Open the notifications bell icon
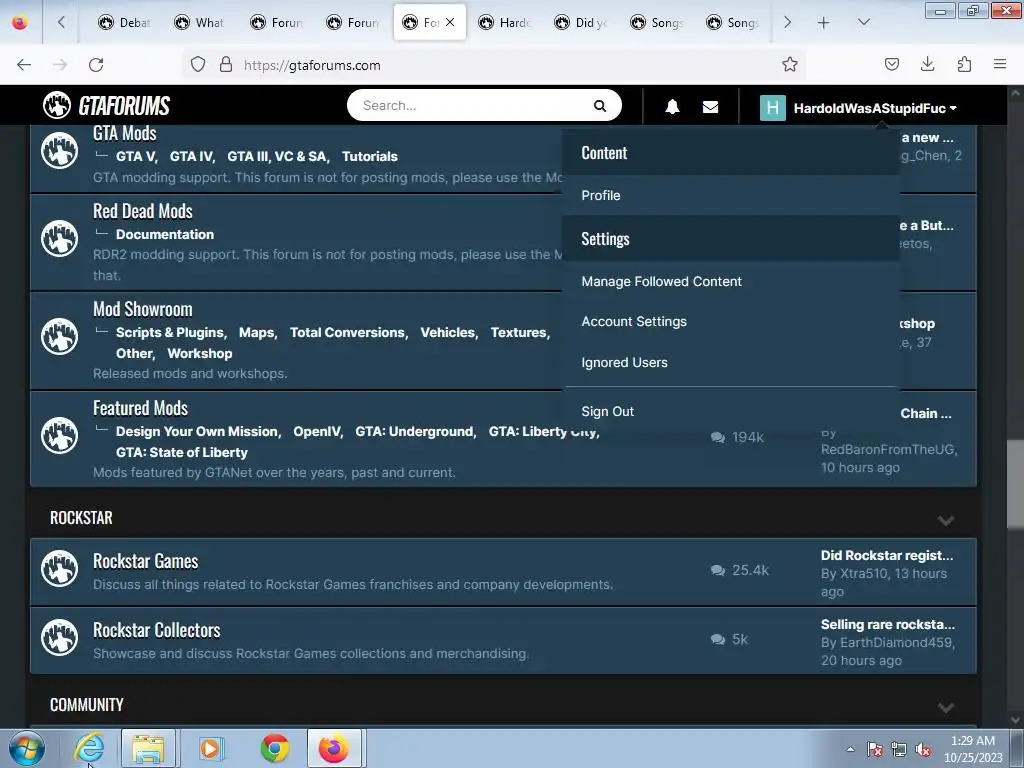 pyautogui.click(x=672, y=107)
